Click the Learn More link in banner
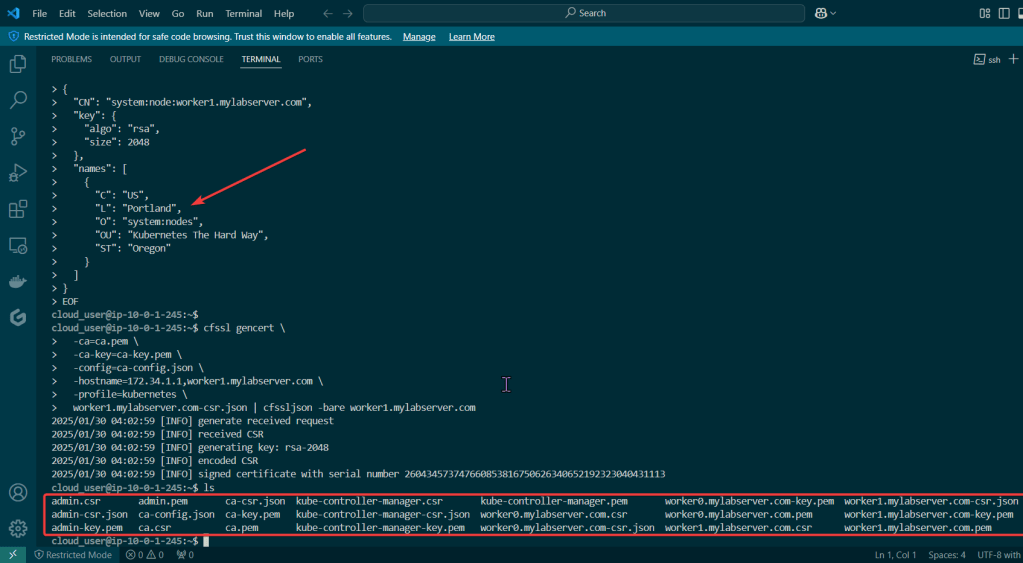 coord(471,36)
